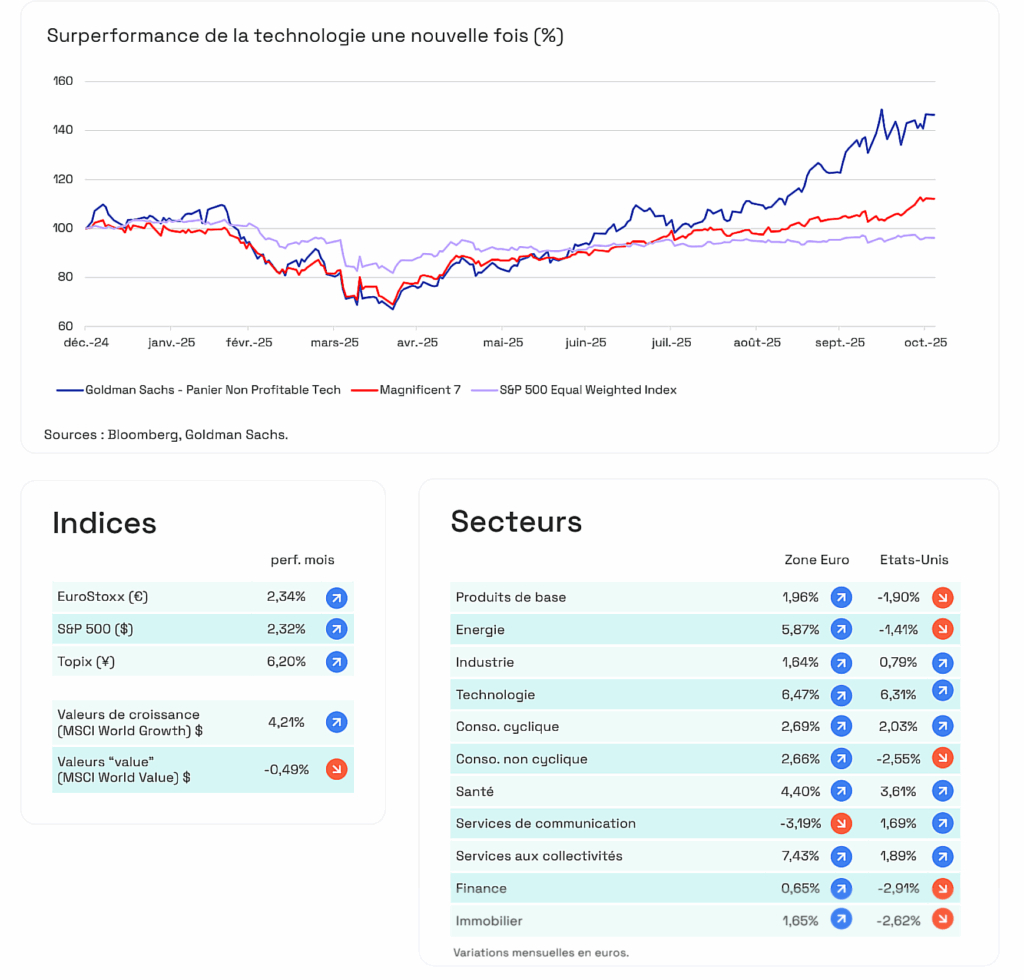Click the Sources: Bloomberg, Goldman Sachs text
The image size is (1024, 980).
[x=166, y=435]
